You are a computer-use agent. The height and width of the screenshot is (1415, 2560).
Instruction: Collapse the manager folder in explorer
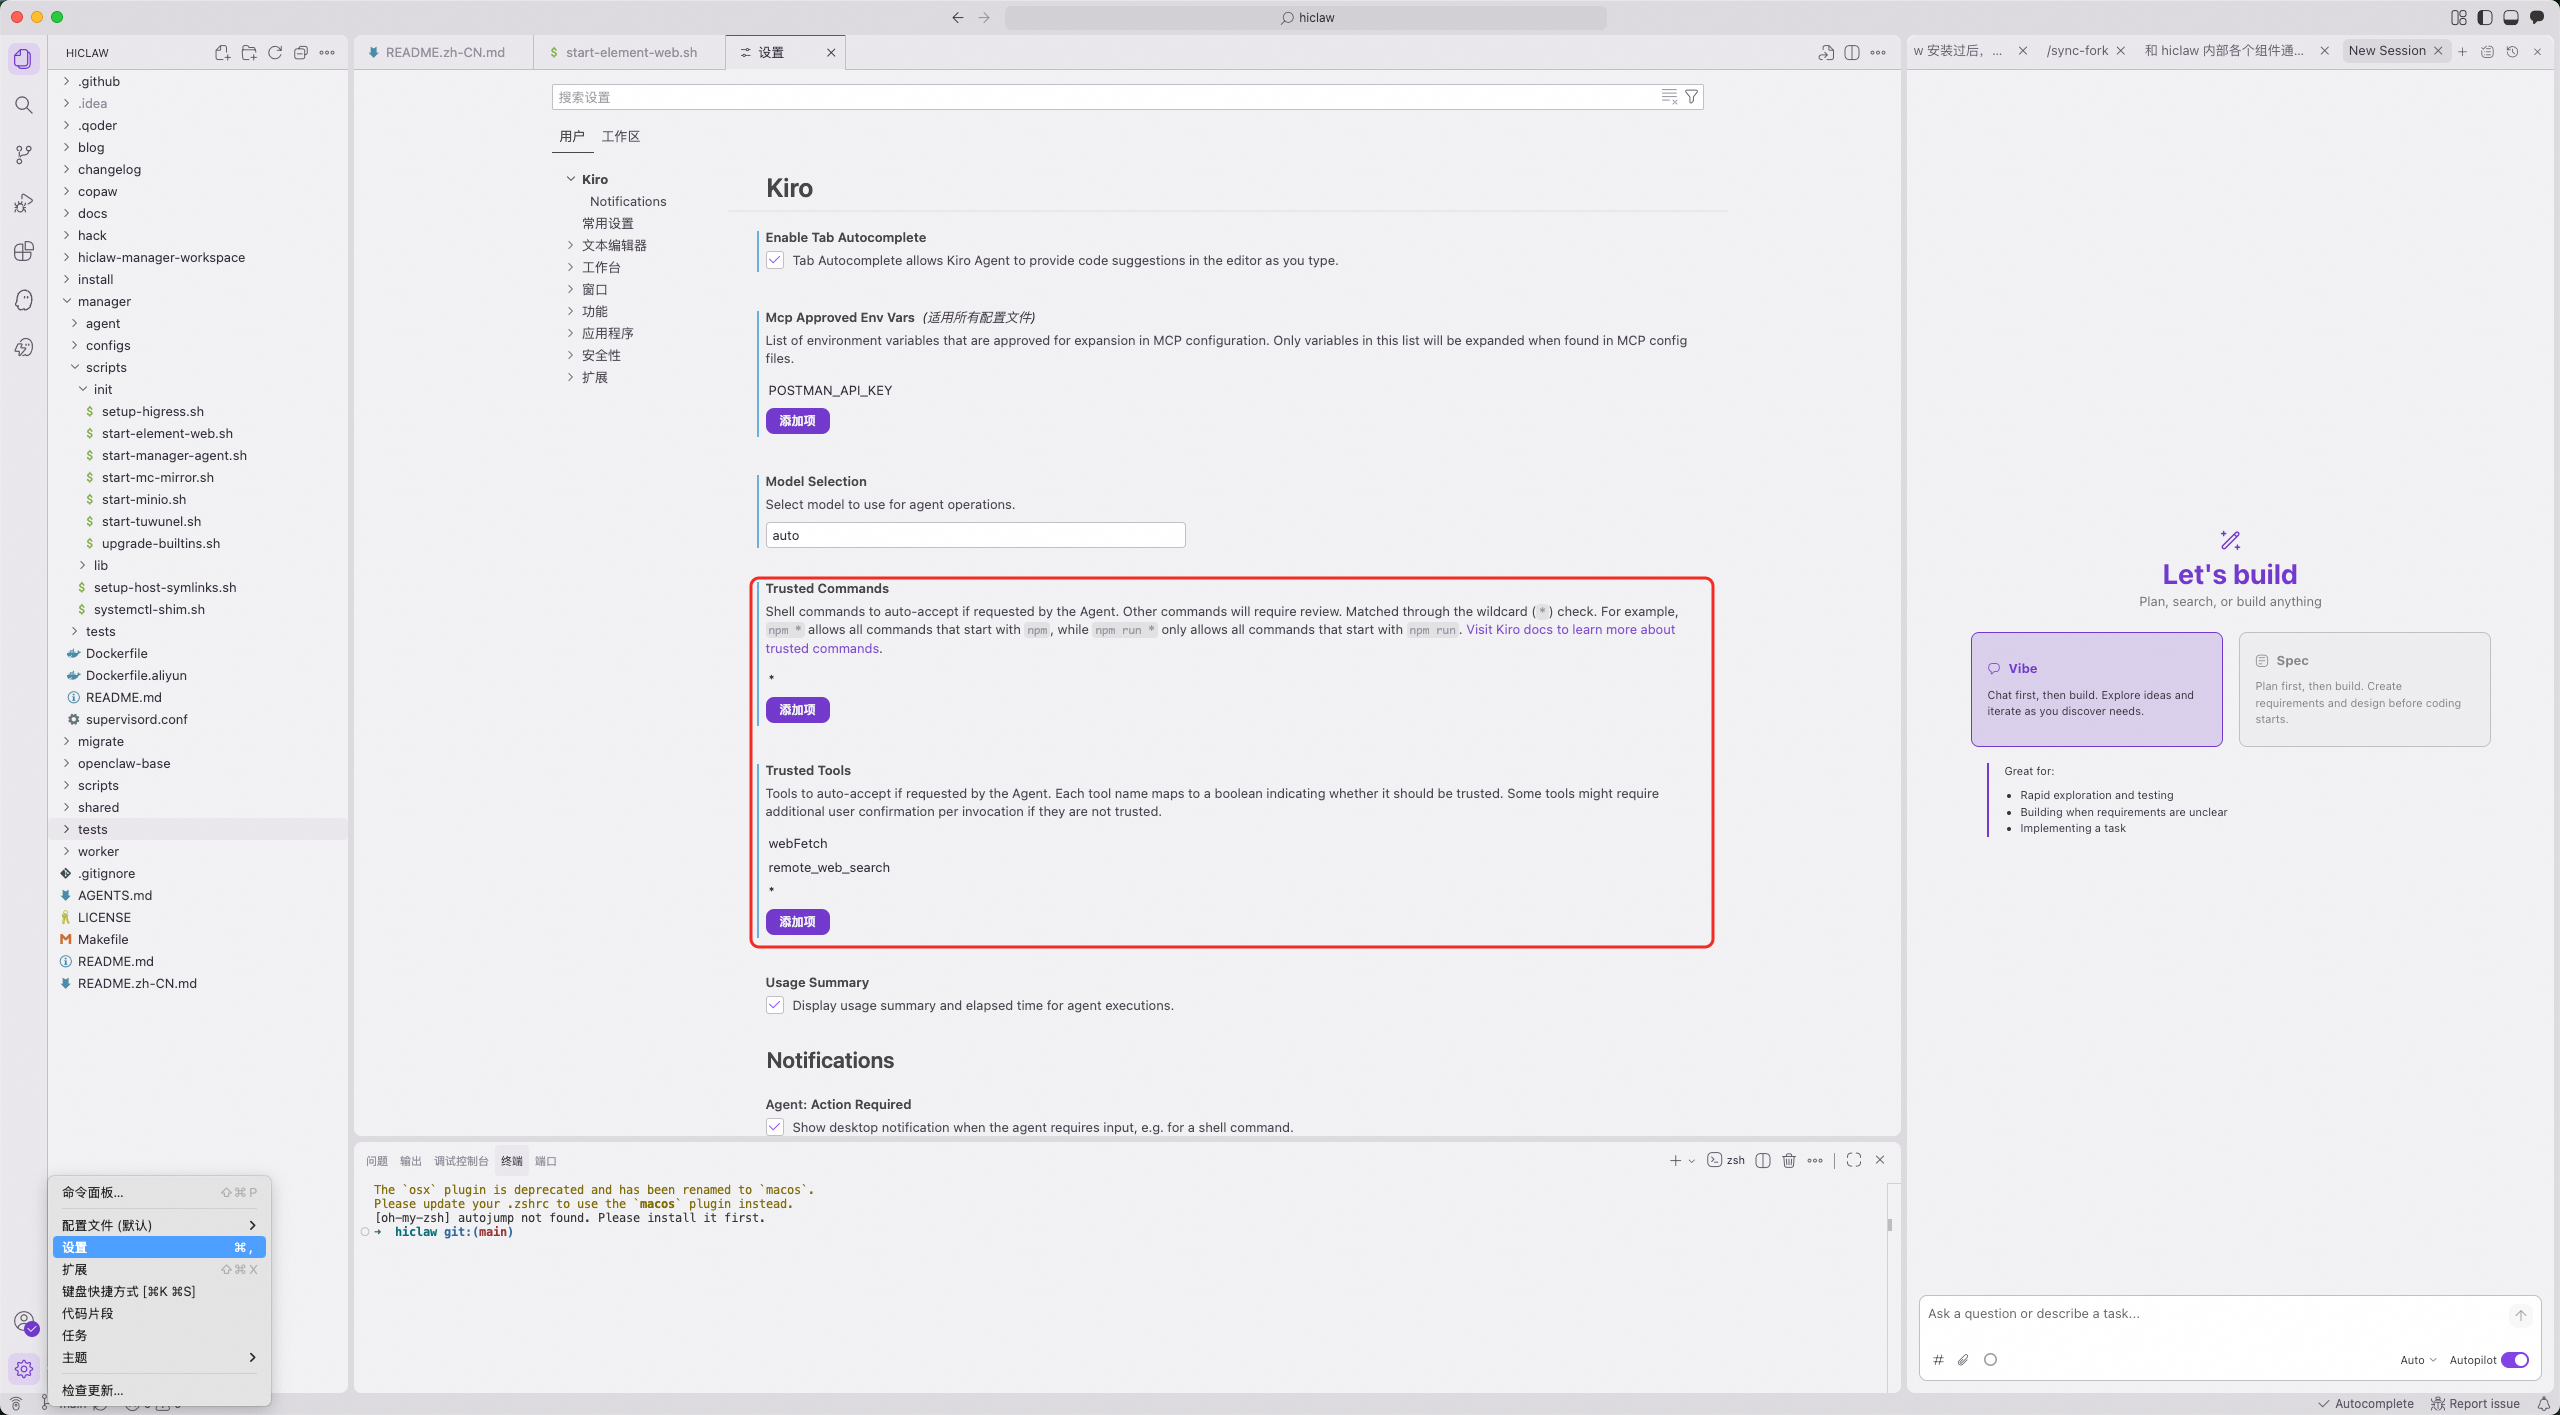coord(104,301)
